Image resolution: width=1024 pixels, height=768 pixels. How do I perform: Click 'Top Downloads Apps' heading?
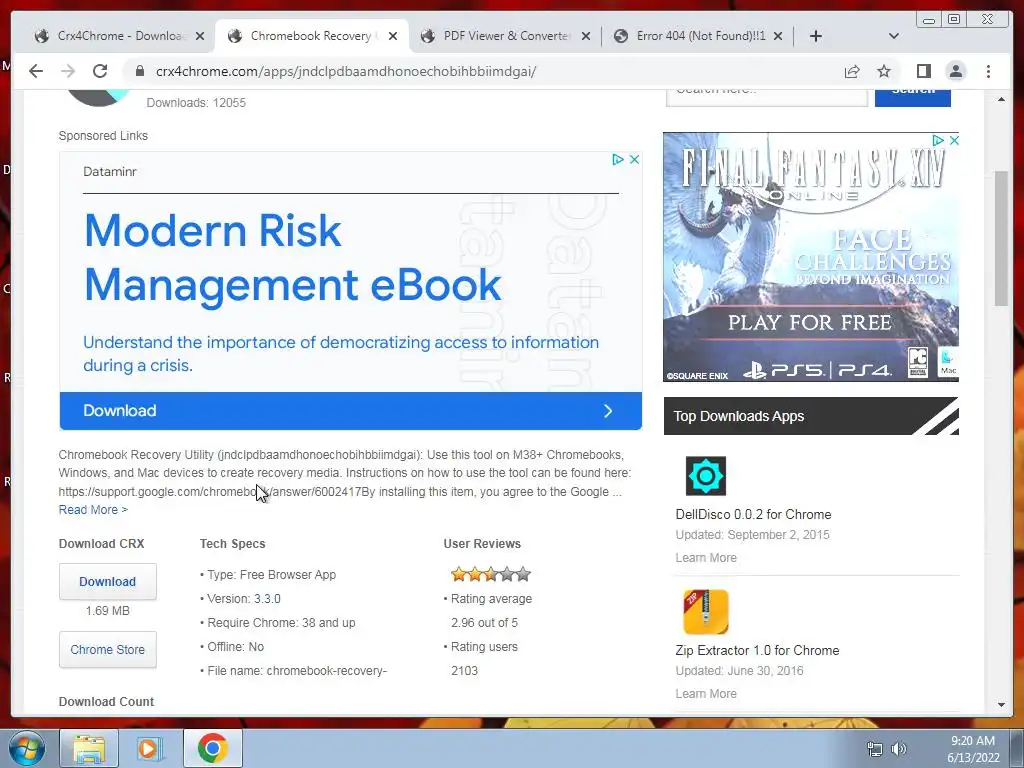coord(739,416)
